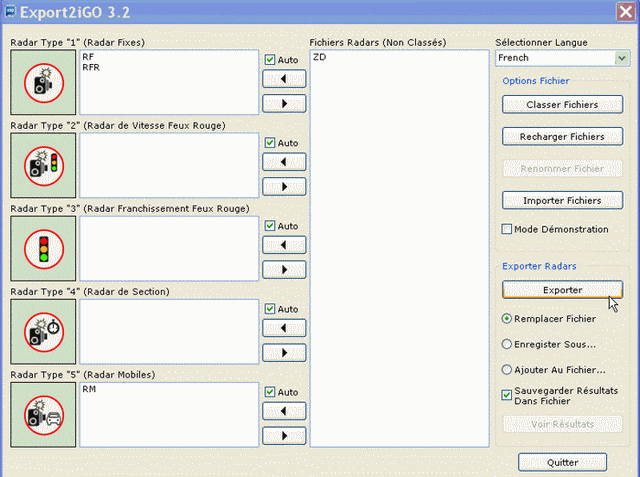640x477 pixels.
Task: Click the Radar Mobiles camera car icon
Action: coord(43,413)
